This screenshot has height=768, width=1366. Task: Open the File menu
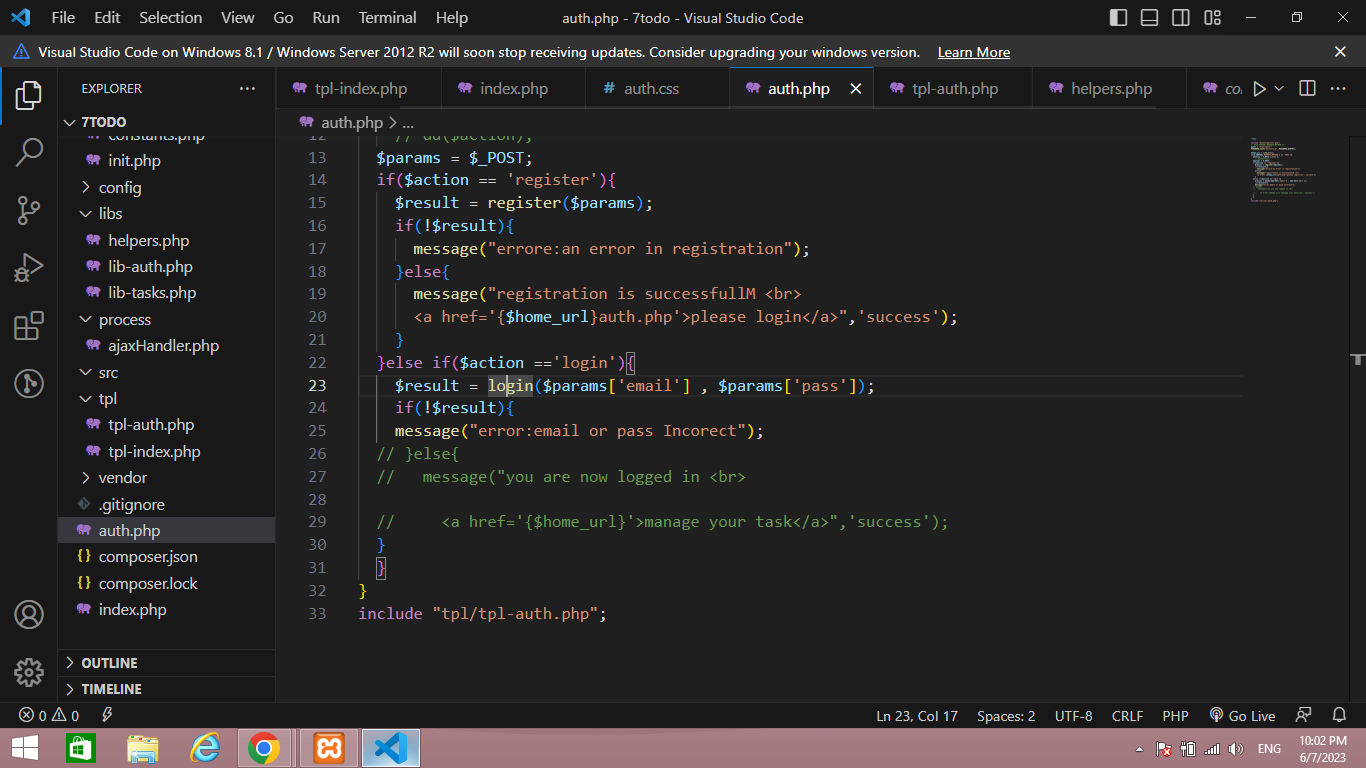pyautogui.click(x=63, y=18)
